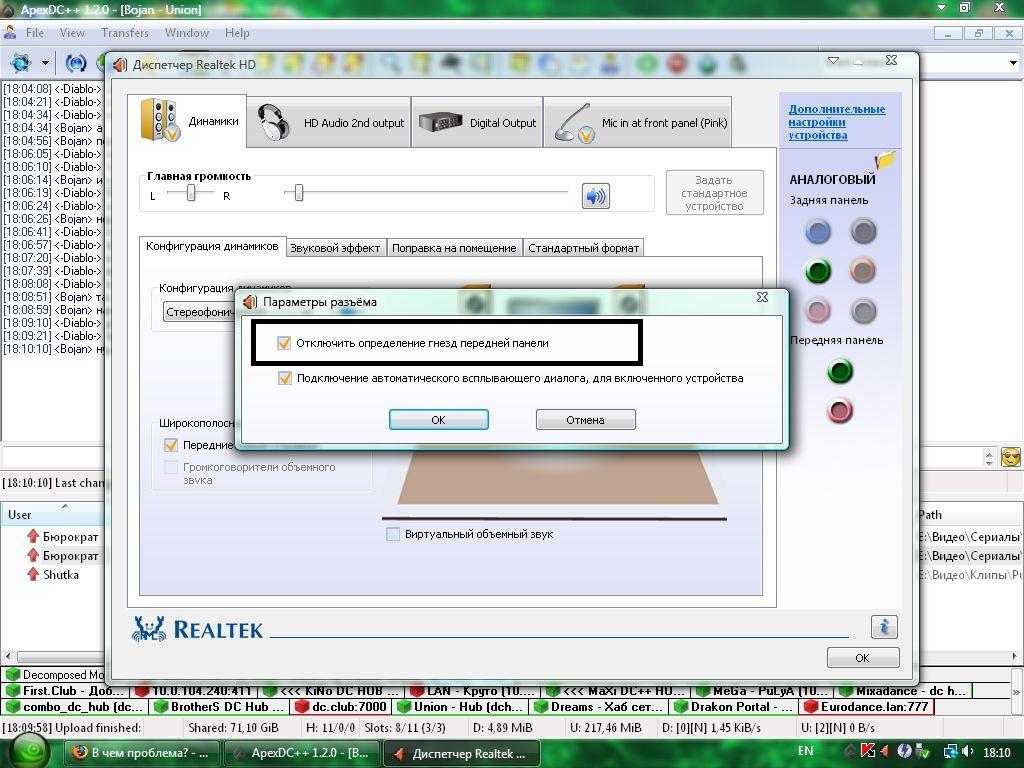
Task: Switch to Union - Hub tab
Action: (462, 707)
